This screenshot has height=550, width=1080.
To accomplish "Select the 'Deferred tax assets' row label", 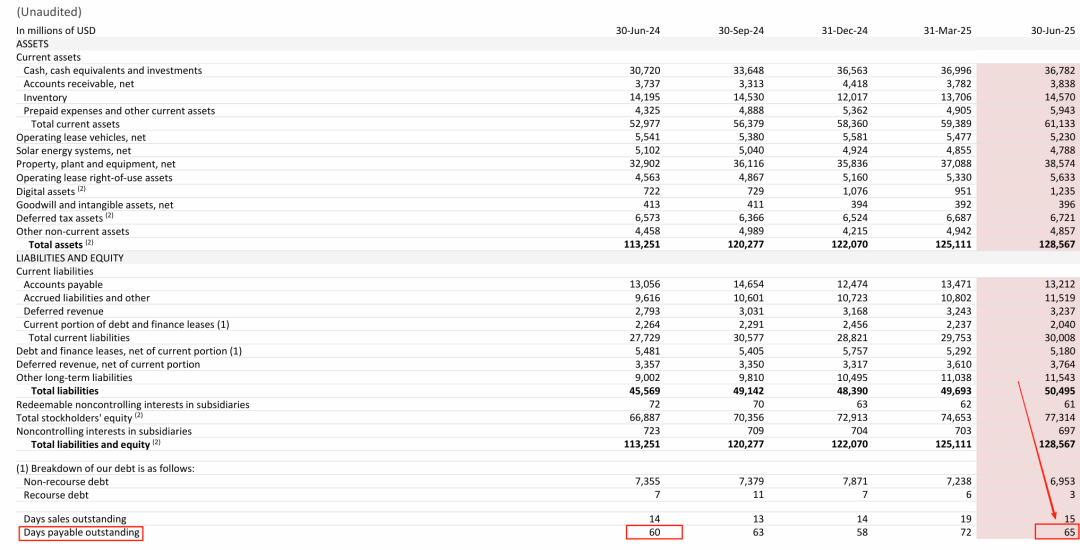I will click(64, 218).
